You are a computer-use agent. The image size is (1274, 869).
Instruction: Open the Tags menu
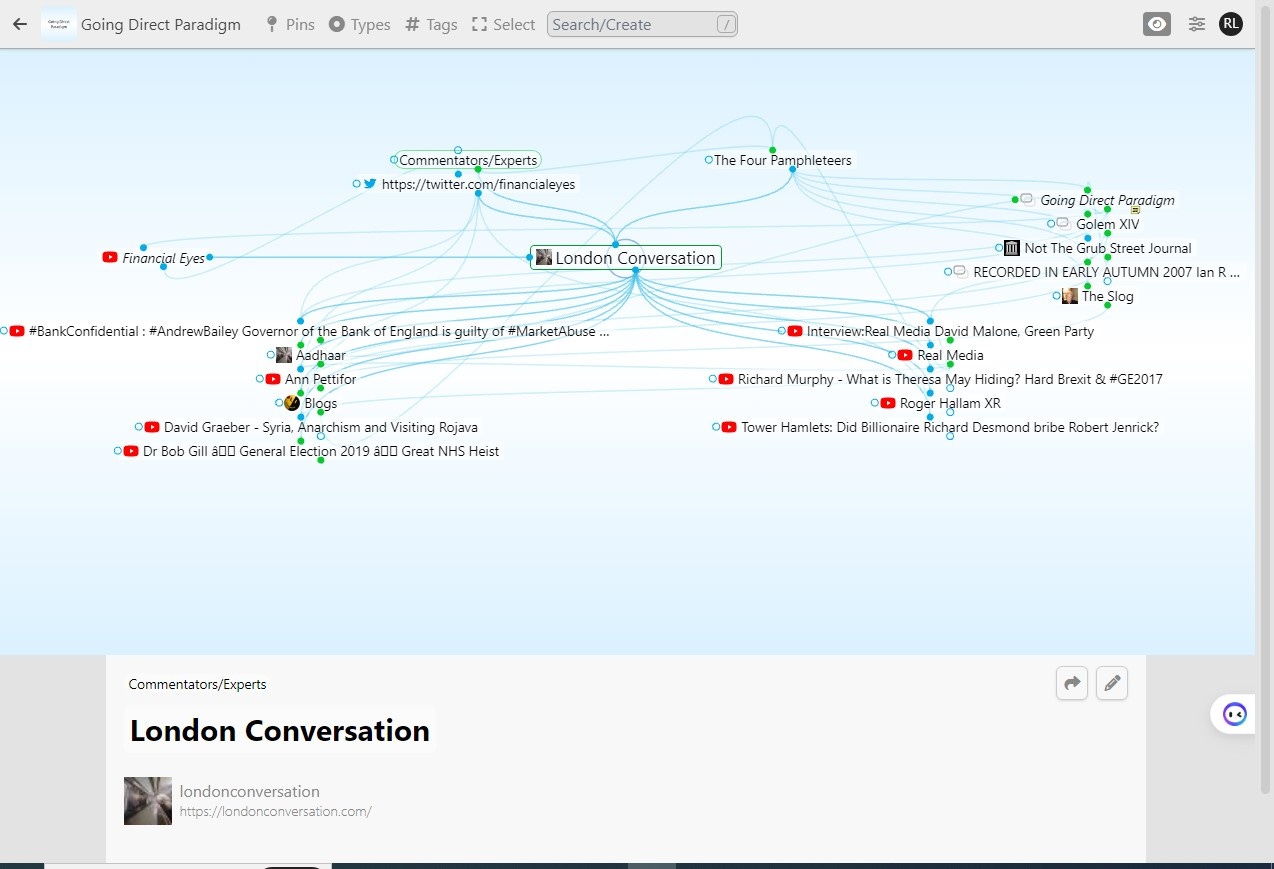[431, 24]
